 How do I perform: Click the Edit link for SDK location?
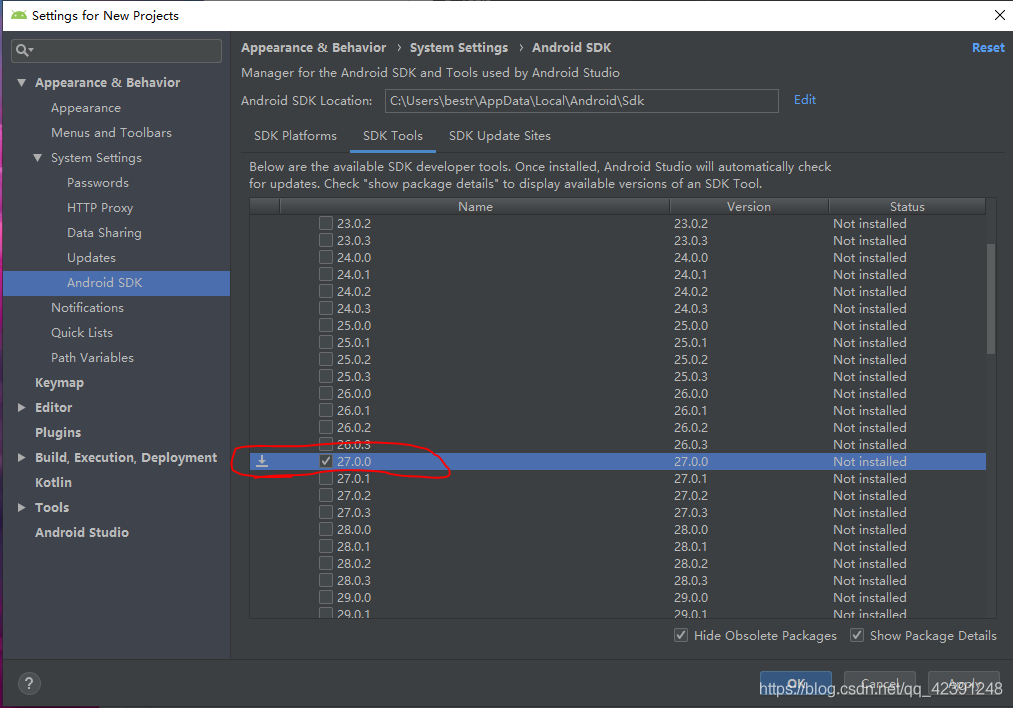804,100
